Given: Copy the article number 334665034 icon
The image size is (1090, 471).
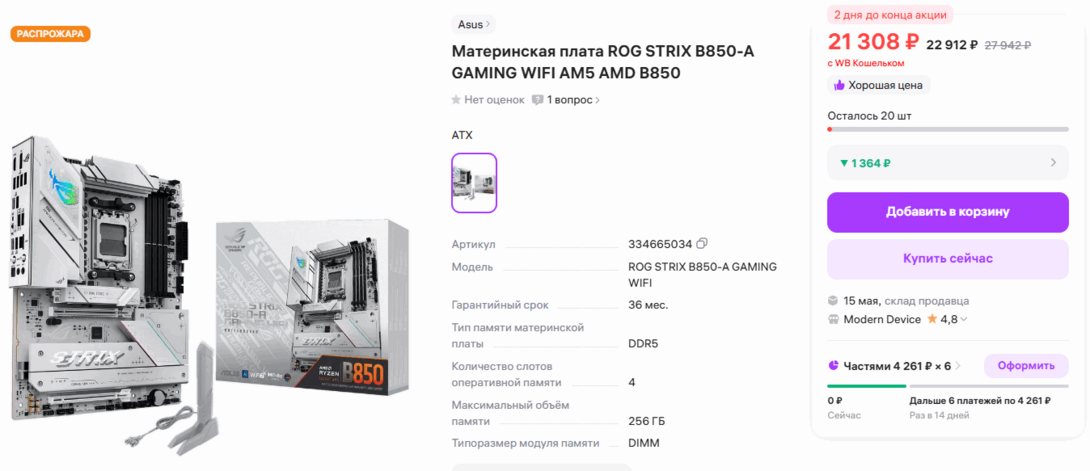Looking at the screenshot, I should pyautogui.click(x=702, y=243).
